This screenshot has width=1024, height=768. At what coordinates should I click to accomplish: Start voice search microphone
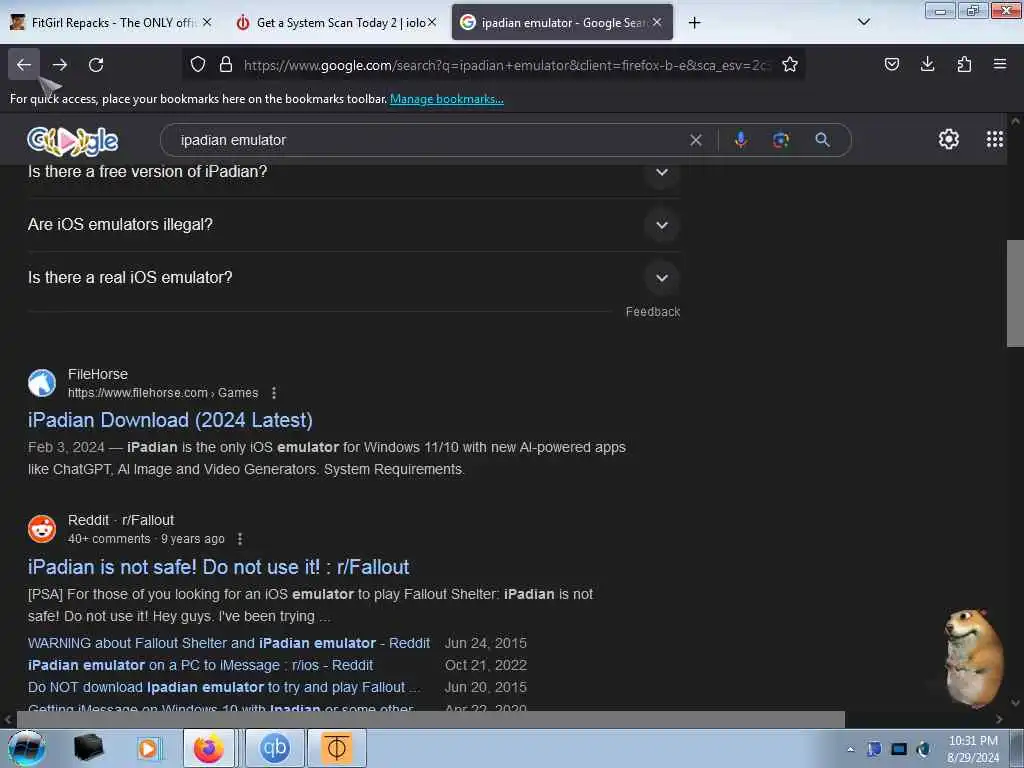tap(741, 140)
